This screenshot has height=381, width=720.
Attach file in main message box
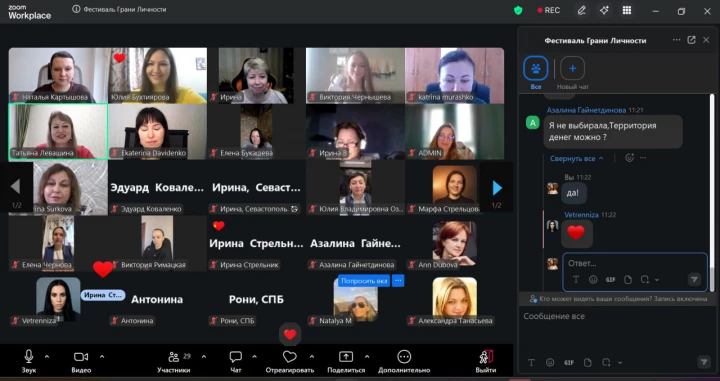(588, 363)
